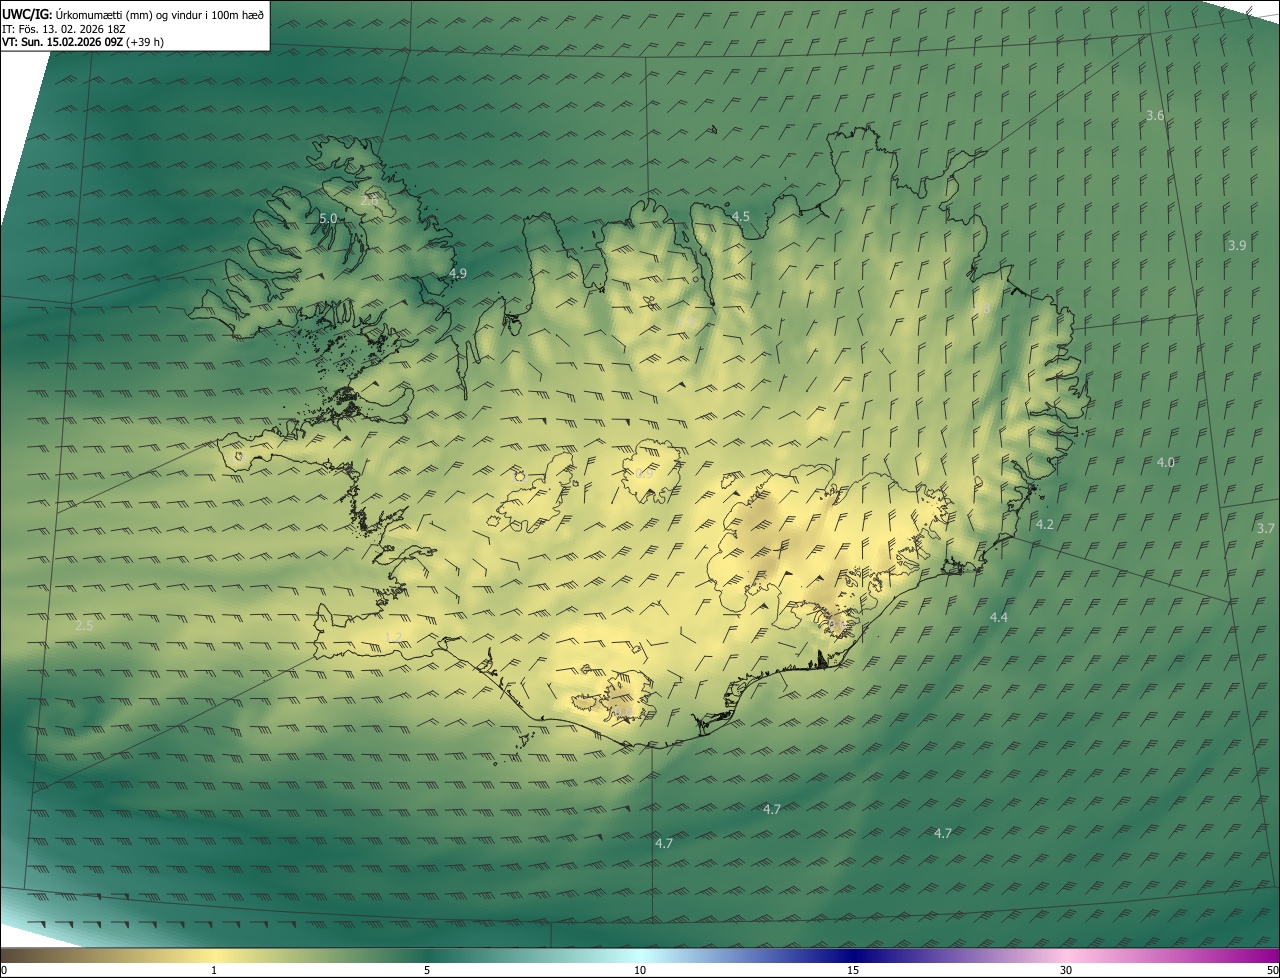Click the '3.9' value on the map
This screenshot has width=1280, height=978.
pos(1237,245)
